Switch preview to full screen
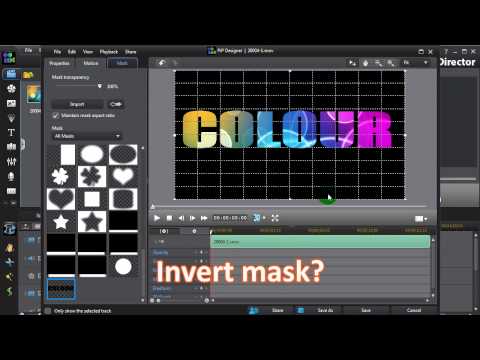Screen dimensions: 480x360 (275, 218)
